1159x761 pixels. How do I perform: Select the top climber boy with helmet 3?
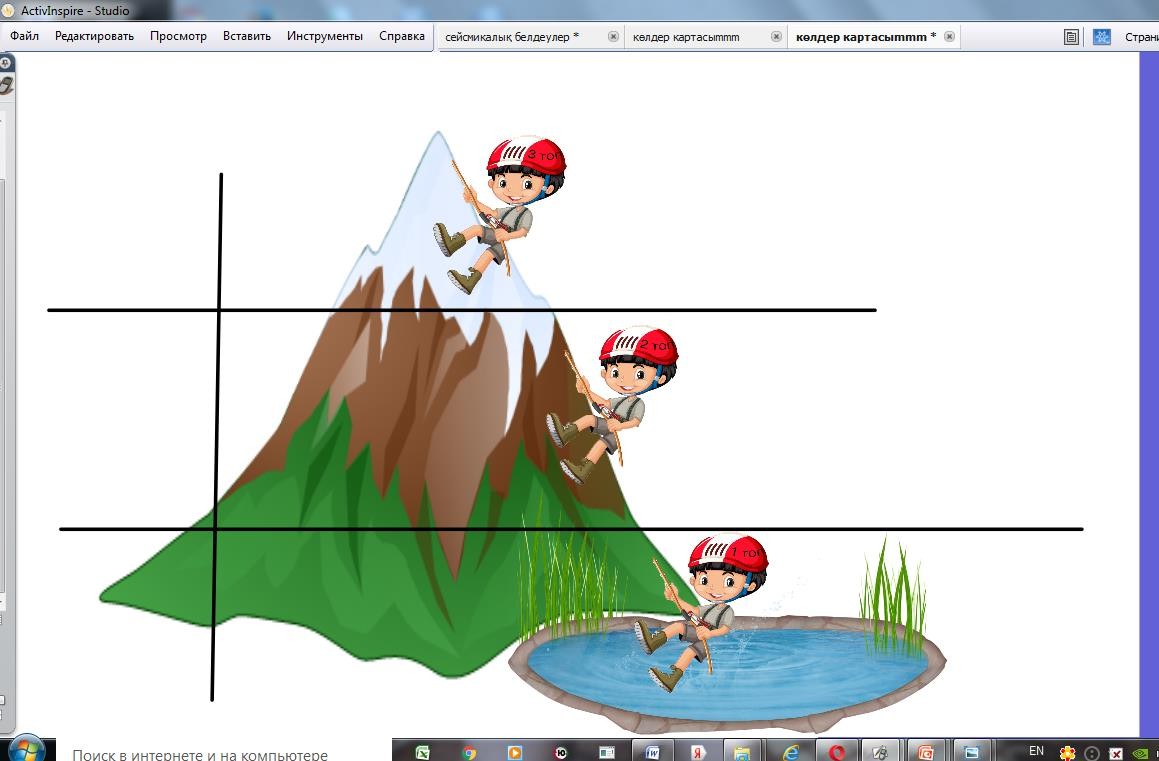coord(500,214)
